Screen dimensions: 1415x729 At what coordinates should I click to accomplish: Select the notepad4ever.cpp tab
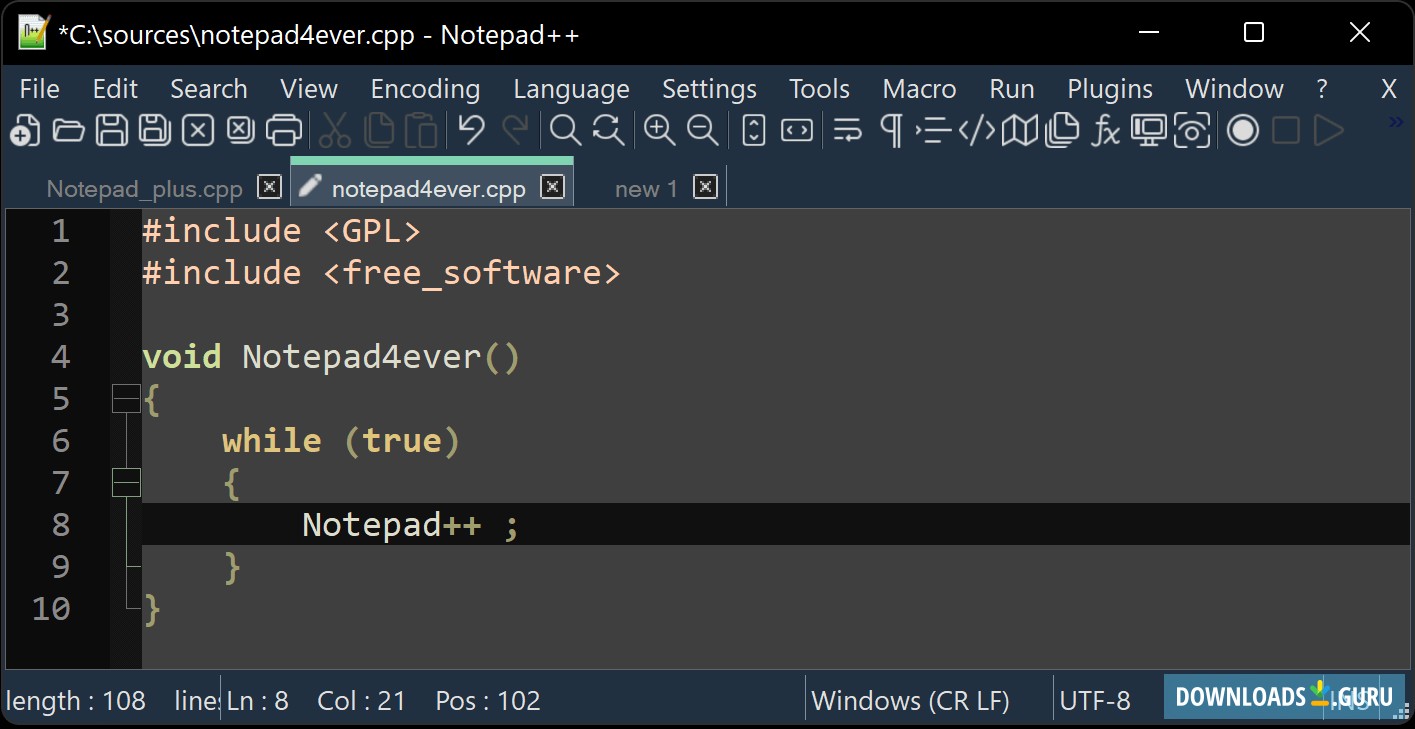click(428, 189)
